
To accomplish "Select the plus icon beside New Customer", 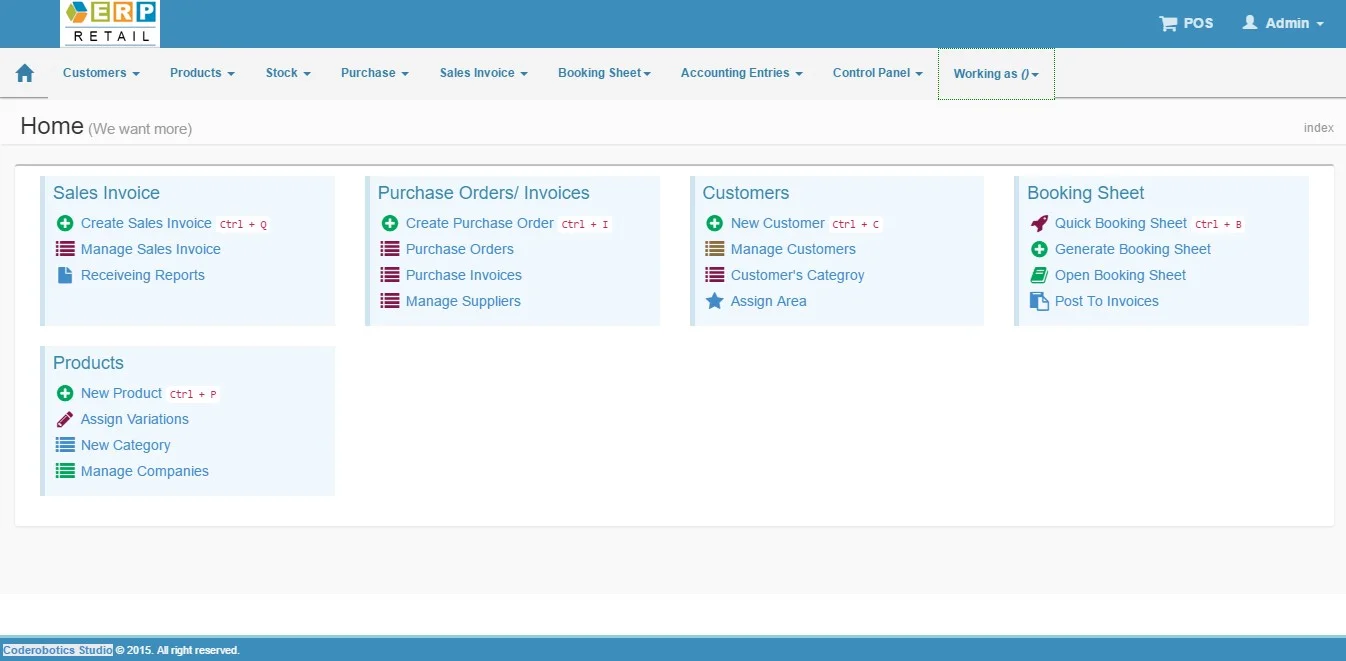I will 714,223.
